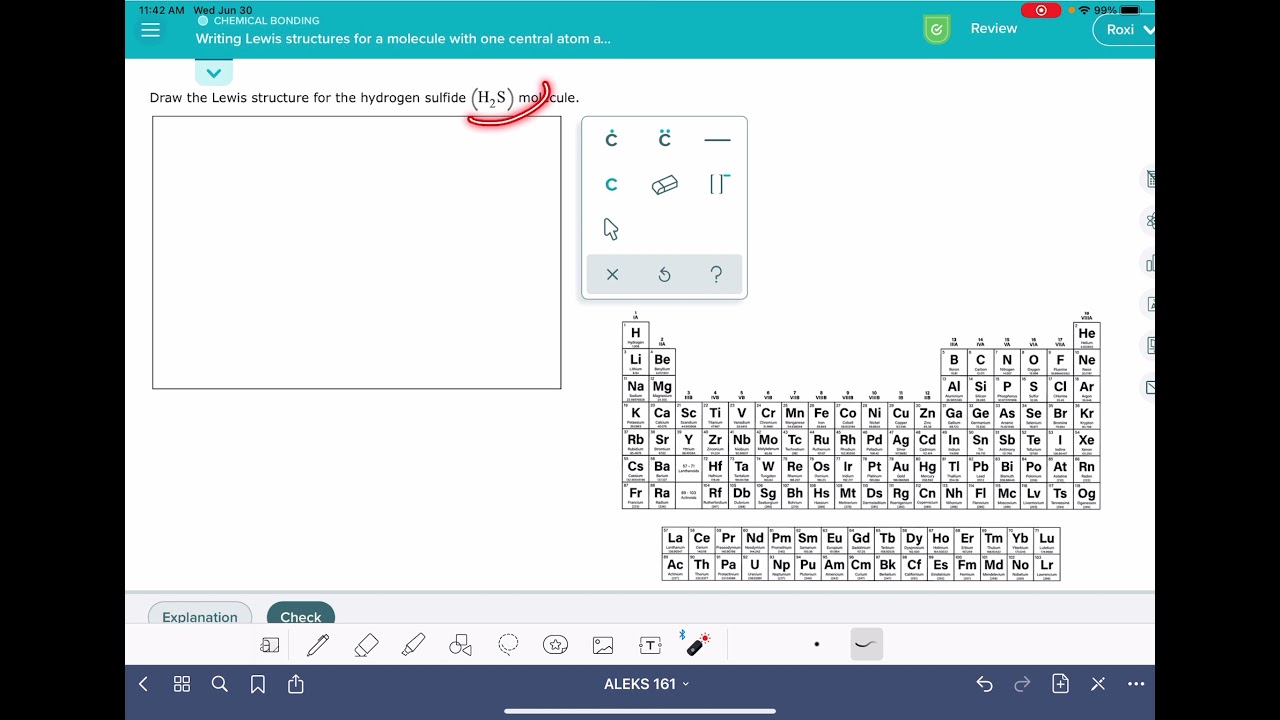Select the text box tool
This screenshot has width=1280, height=720.
point(650,645)
